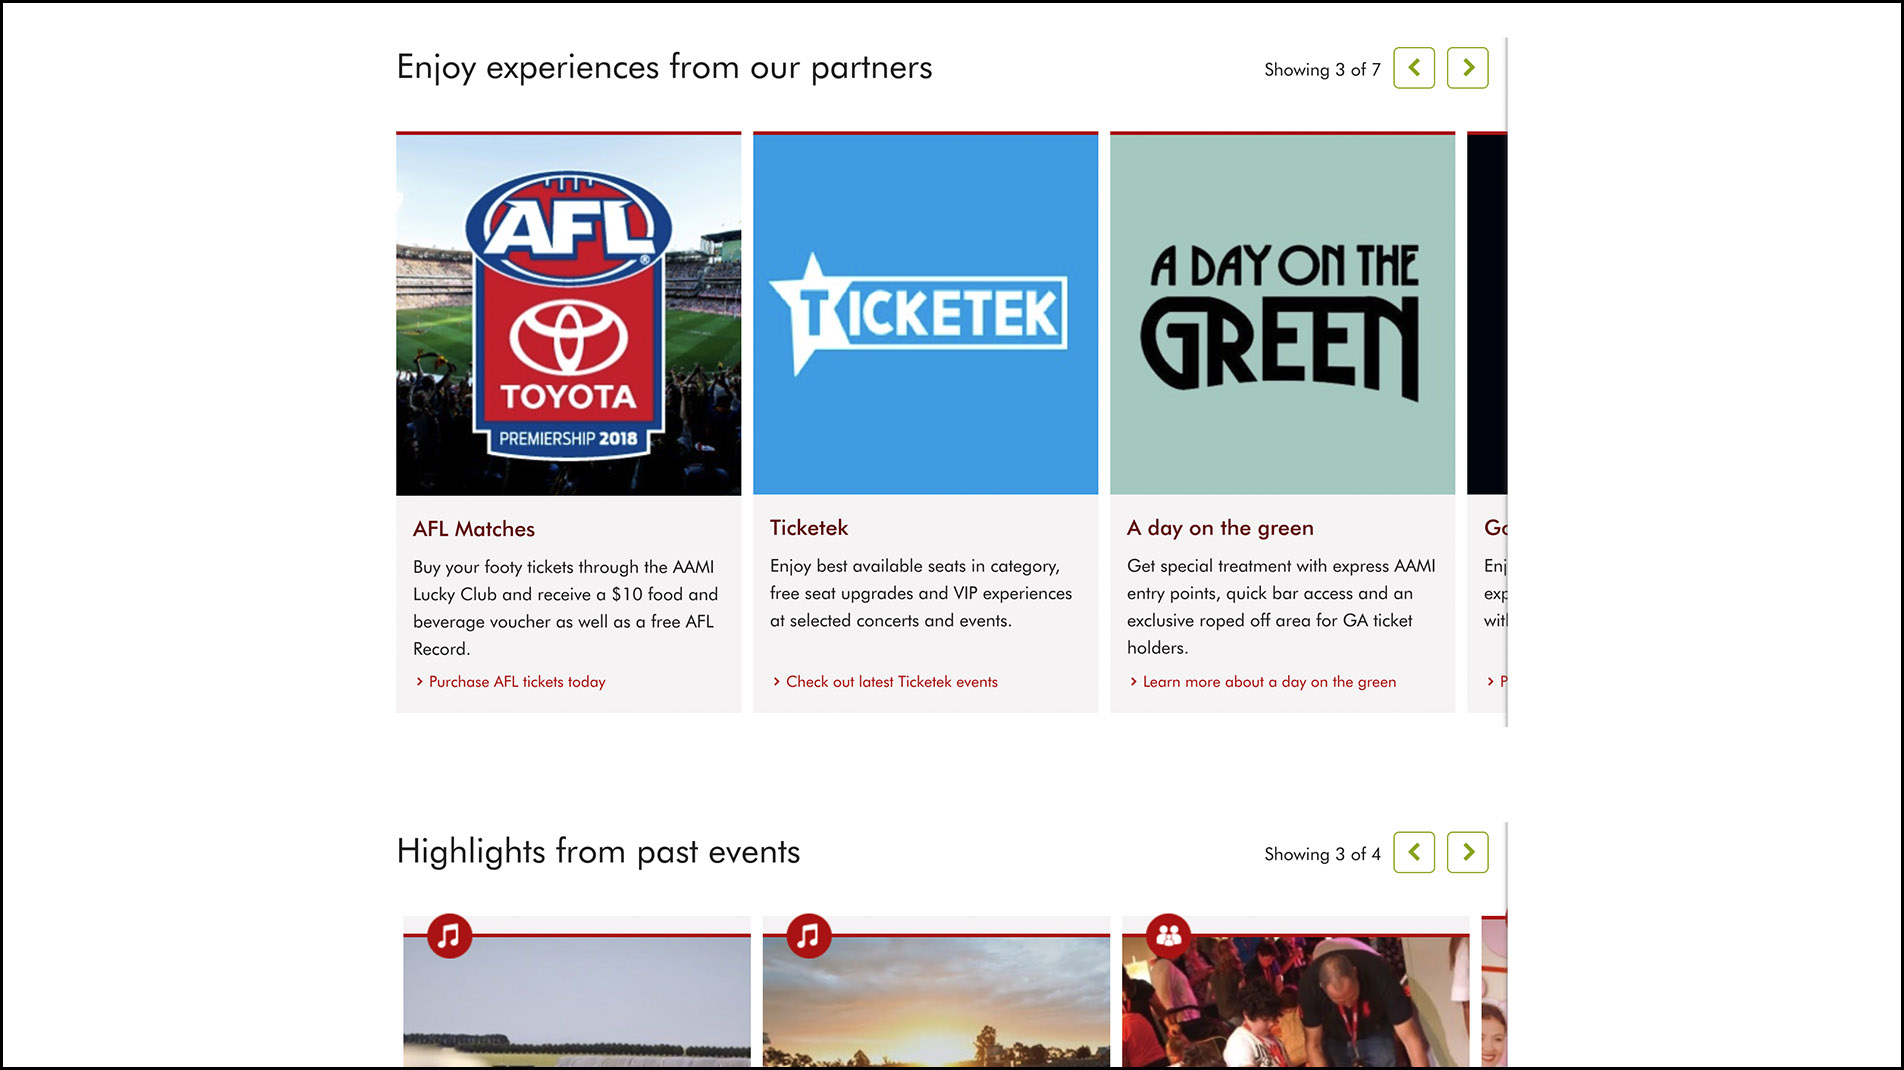The width and height of the screenshot is (1904, 1070).
Task: Click music note icon on sunset highlight
Action: point(808,936)
